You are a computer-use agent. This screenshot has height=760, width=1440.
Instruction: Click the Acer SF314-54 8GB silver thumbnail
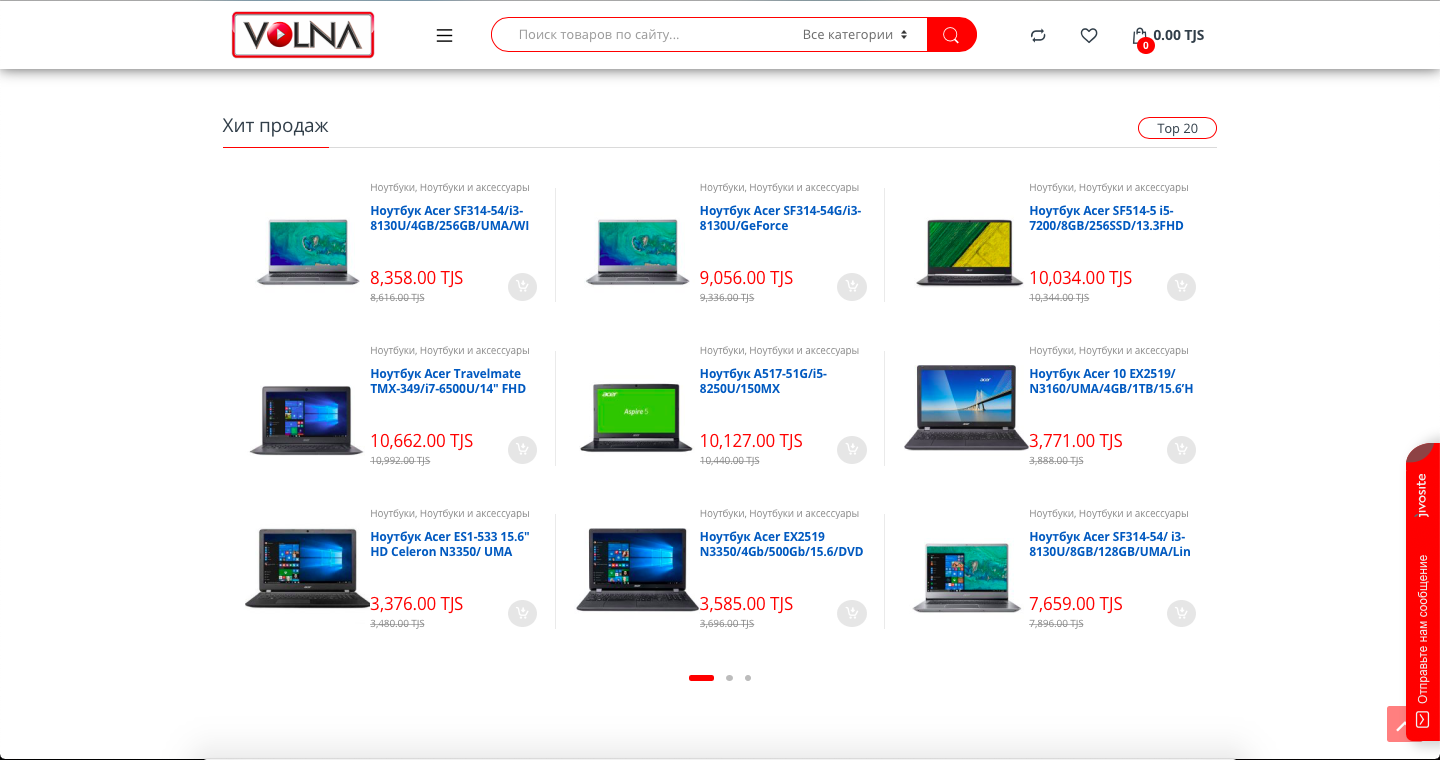(966, 578)
